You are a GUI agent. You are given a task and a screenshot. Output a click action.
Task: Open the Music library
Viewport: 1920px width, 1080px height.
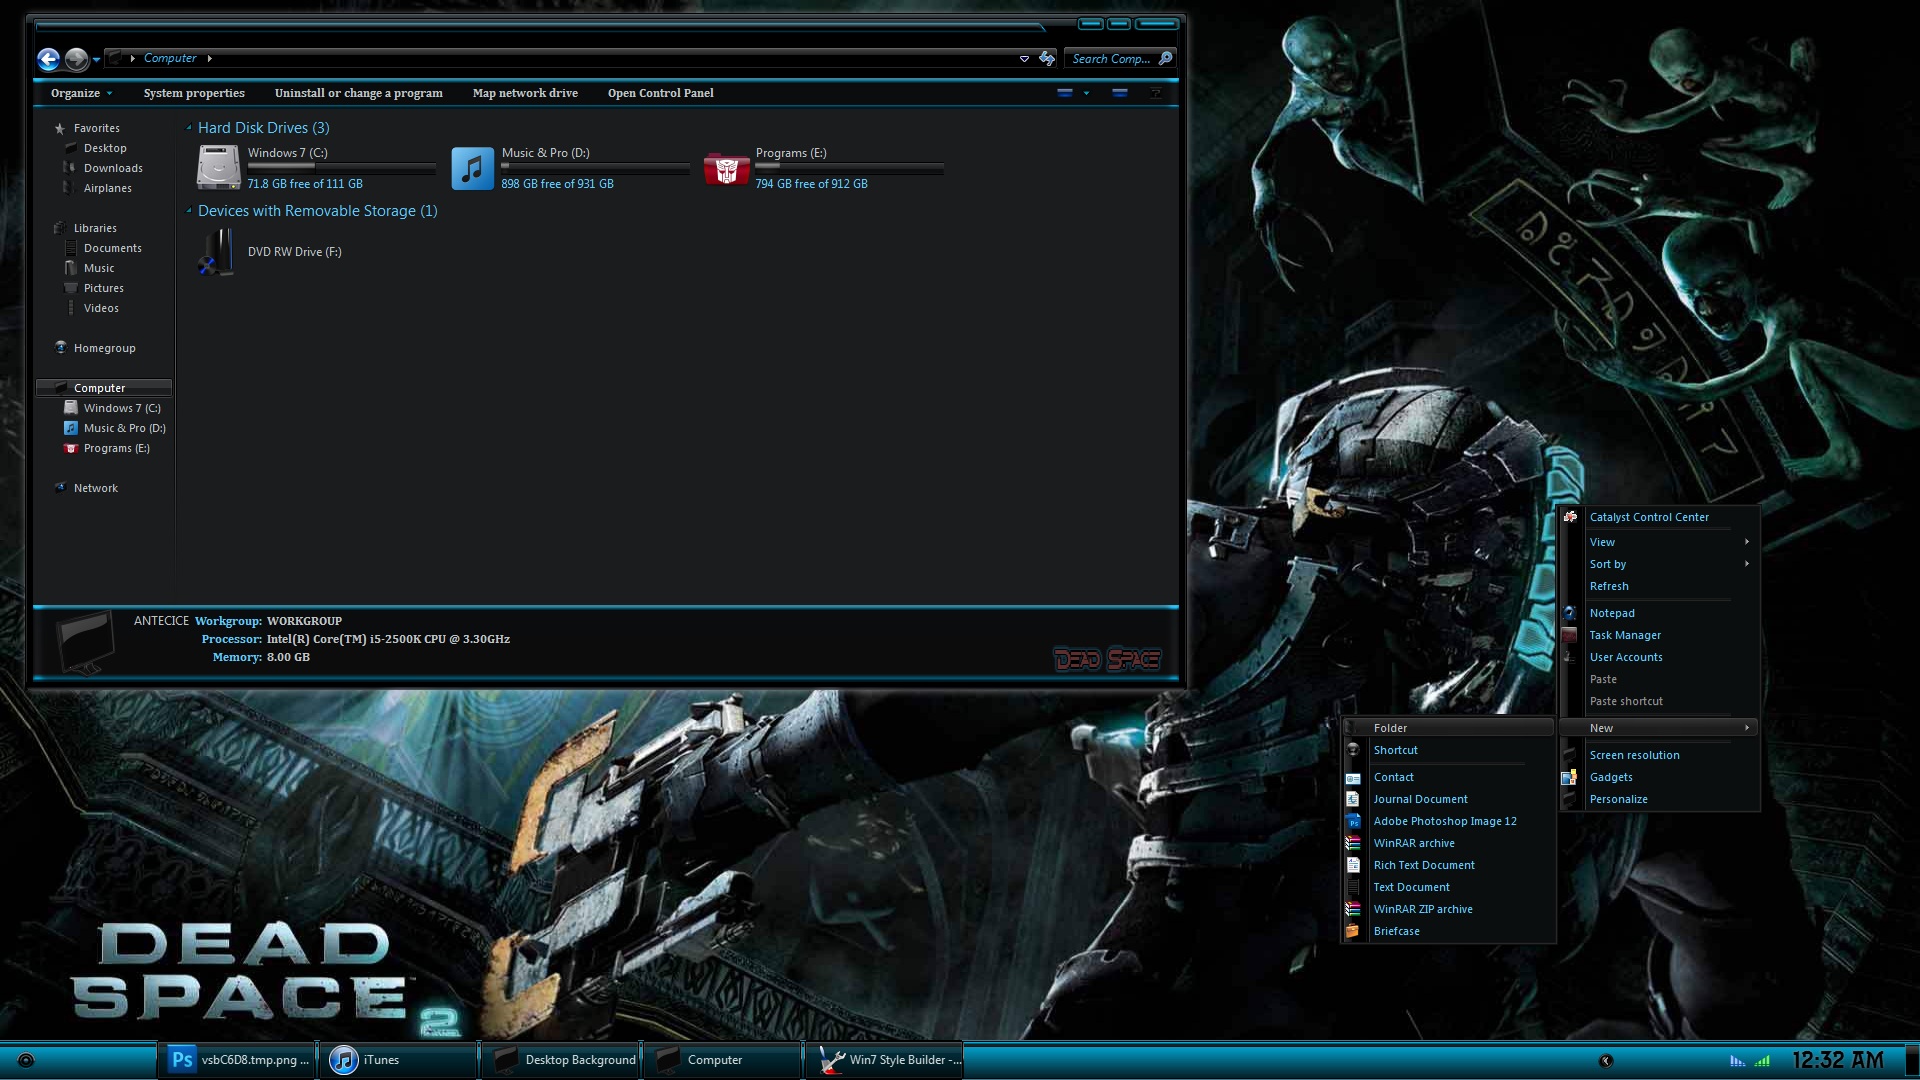pos(98,268)
